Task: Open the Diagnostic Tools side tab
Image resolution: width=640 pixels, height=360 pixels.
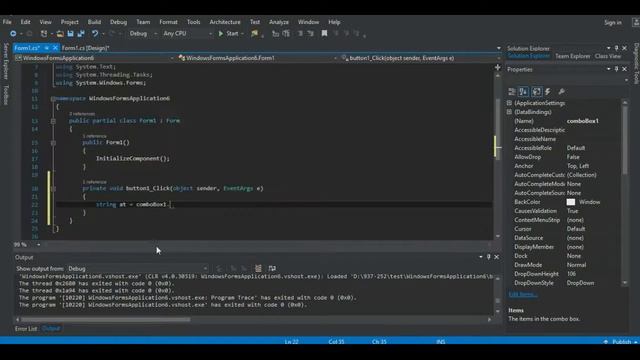Action: [636, 63]
